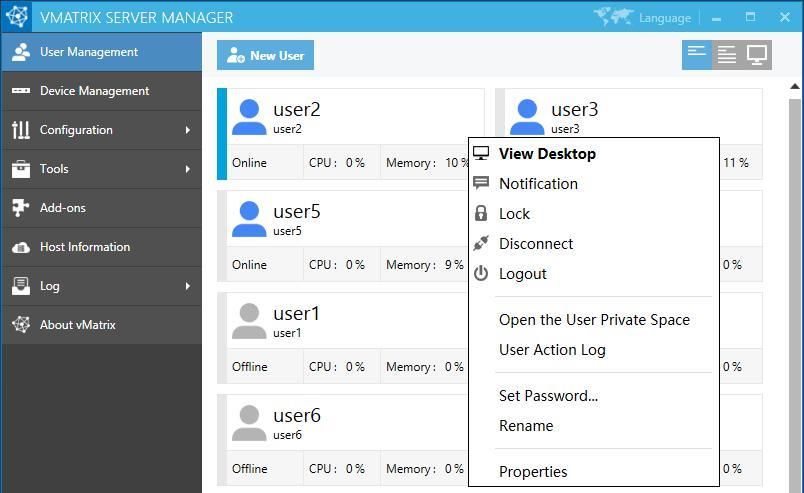Open the Language selector
This screenshot has height=493, width=804.
(x=665, y=18)
